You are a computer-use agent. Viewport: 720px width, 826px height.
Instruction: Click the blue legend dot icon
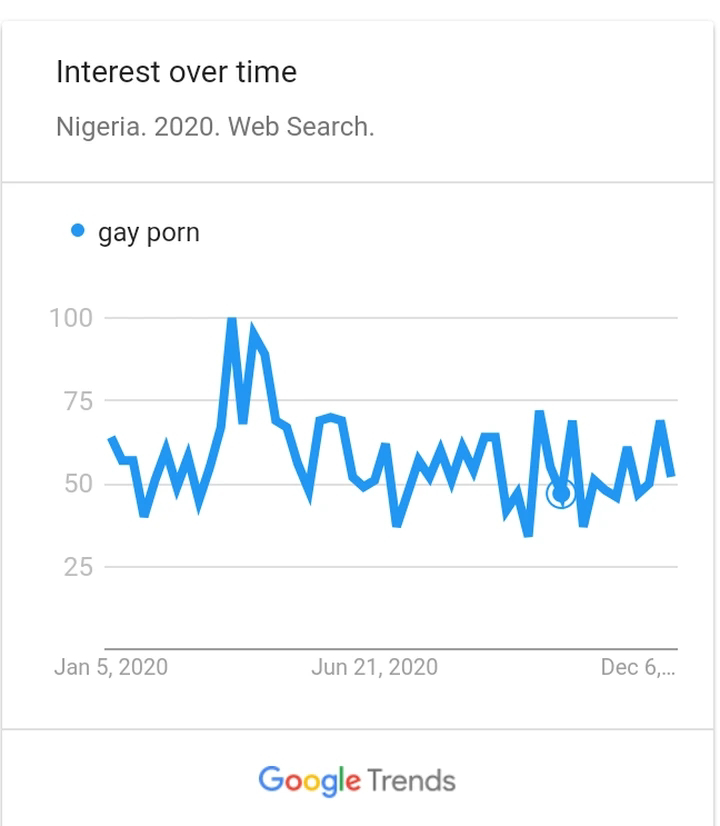coord(77,231)
